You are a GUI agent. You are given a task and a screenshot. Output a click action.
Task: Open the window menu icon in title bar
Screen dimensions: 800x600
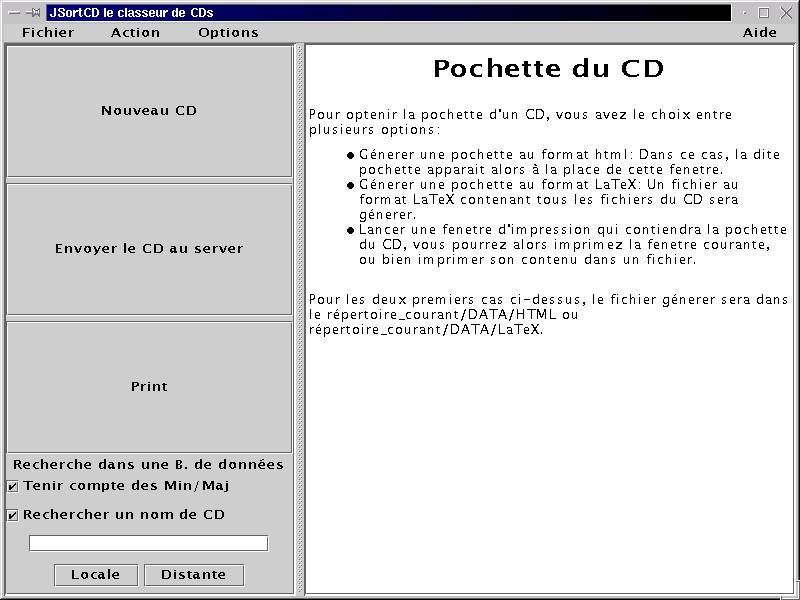[x=13, y=13]
